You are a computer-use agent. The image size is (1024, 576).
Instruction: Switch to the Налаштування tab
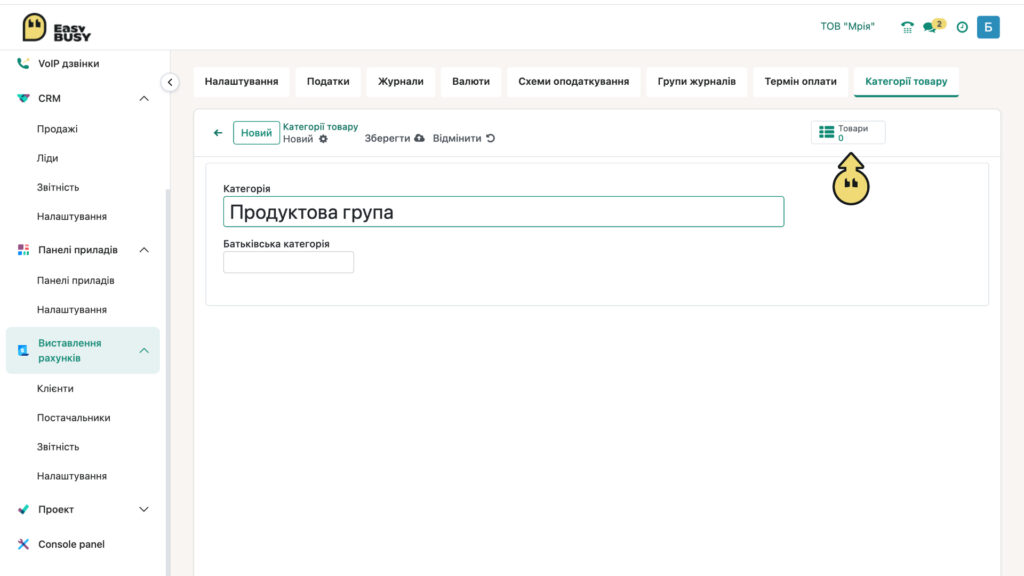tap(242, 82)
